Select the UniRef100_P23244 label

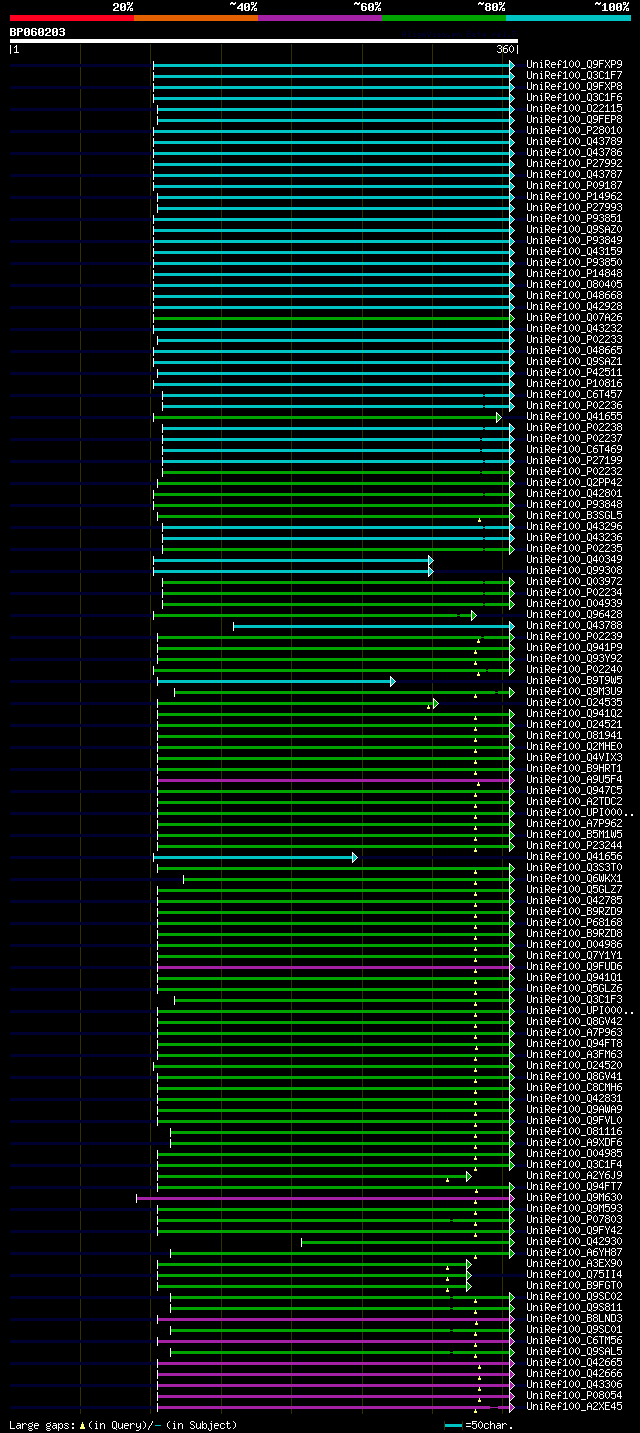coord(575,845)
